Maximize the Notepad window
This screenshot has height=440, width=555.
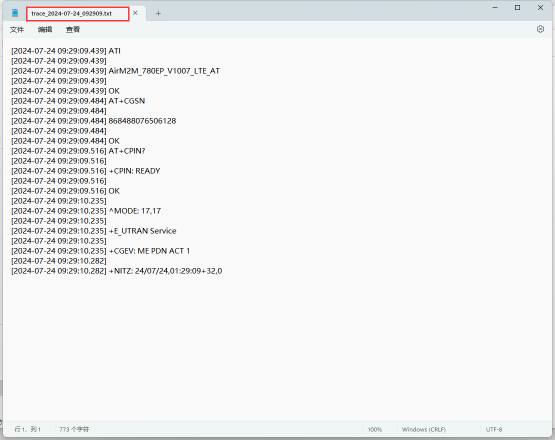point(517,7)
